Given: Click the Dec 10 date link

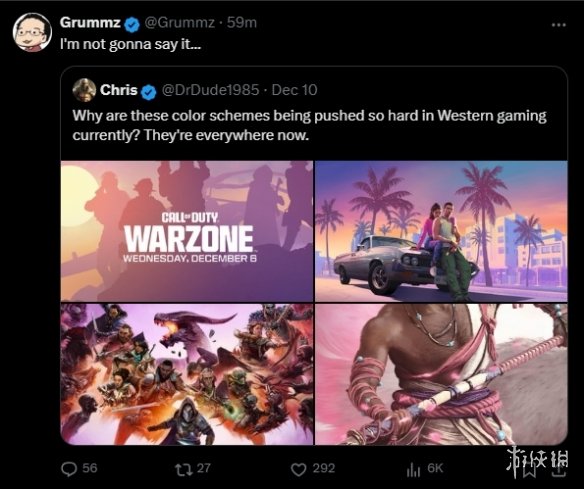Looking at the screenshot, I should click(x=294, y=90).
